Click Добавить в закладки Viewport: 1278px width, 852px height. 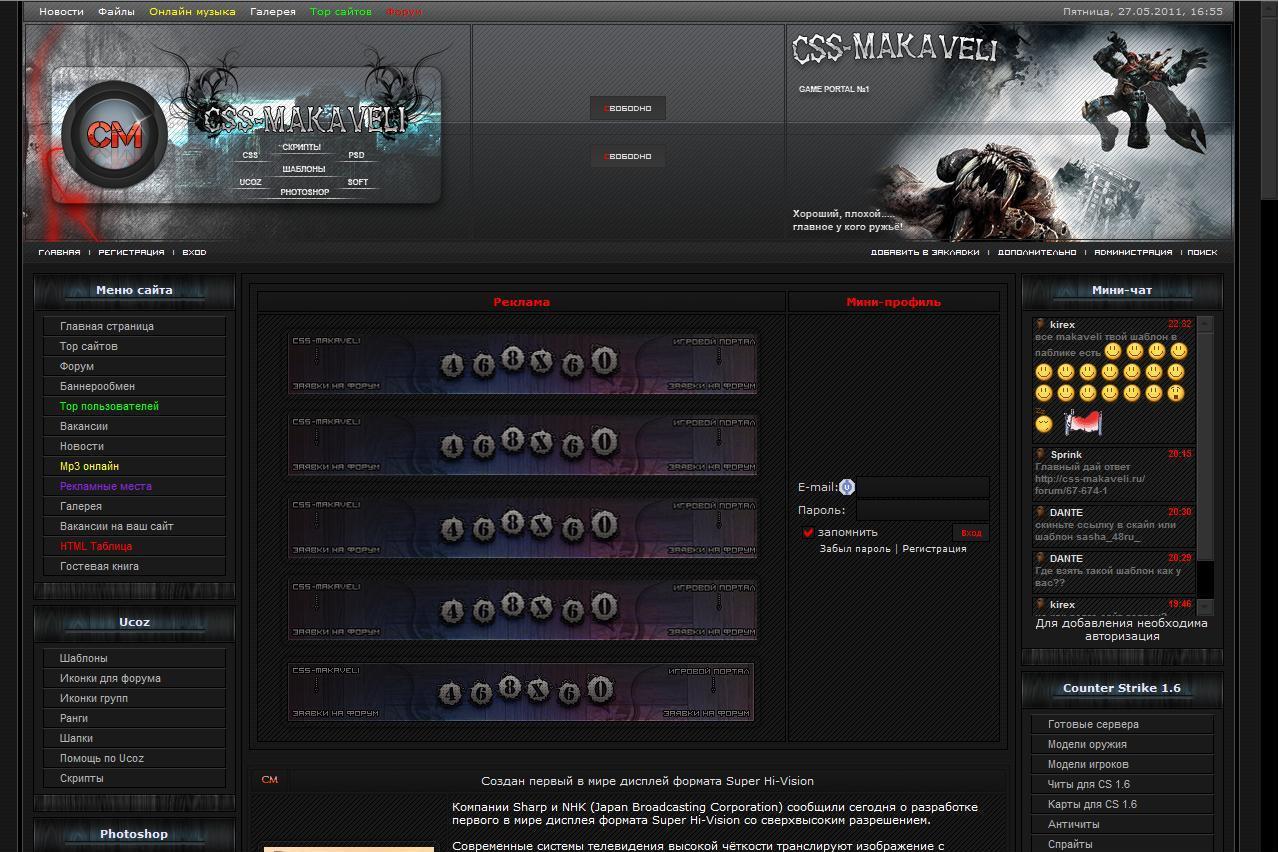click(x=925, y=252)
